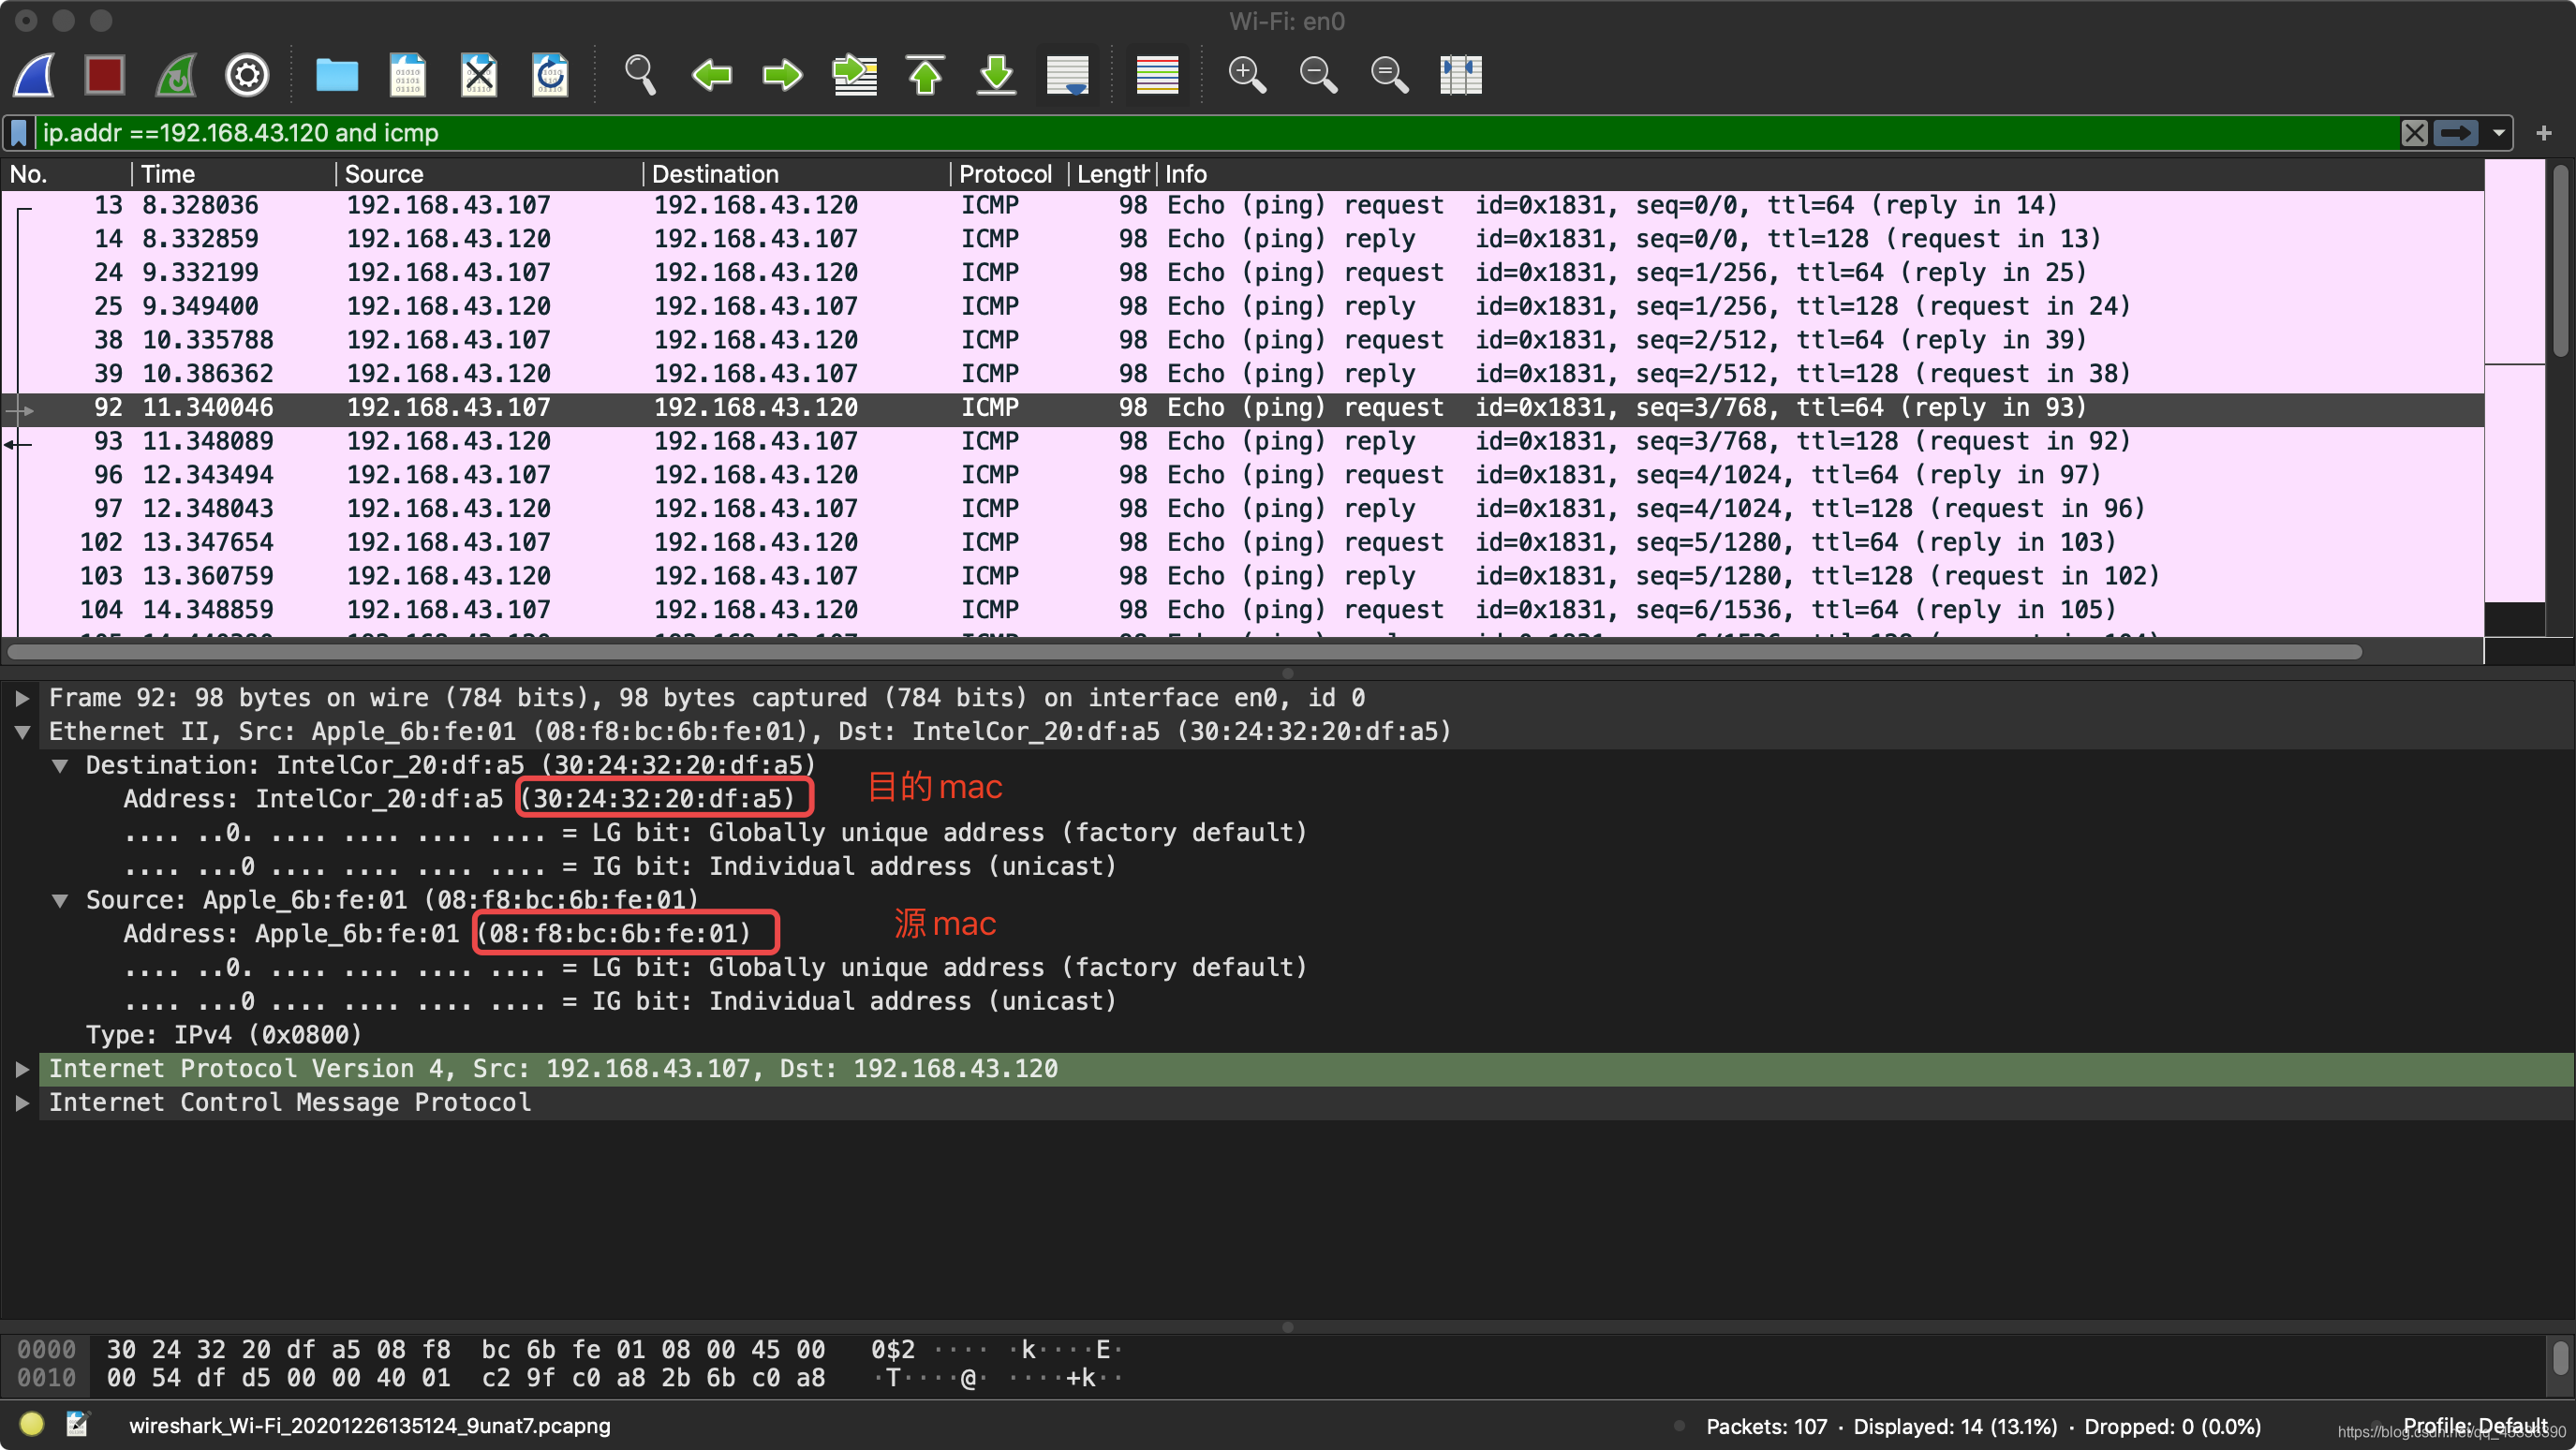Save the capture file with the binary-page icon

[408, 76]
